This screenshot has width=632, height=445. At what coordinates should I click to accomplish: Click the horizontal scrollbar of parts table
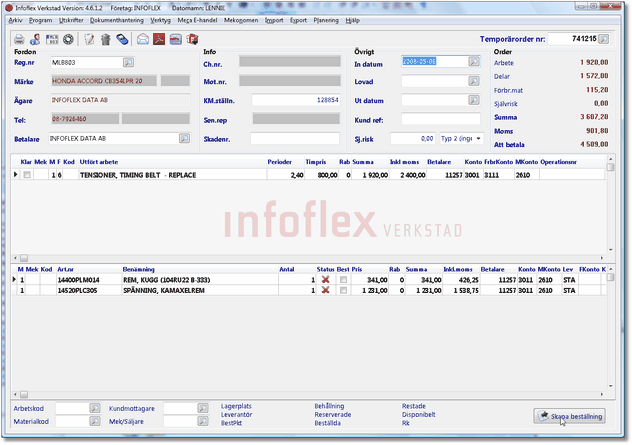pos(309,394)
